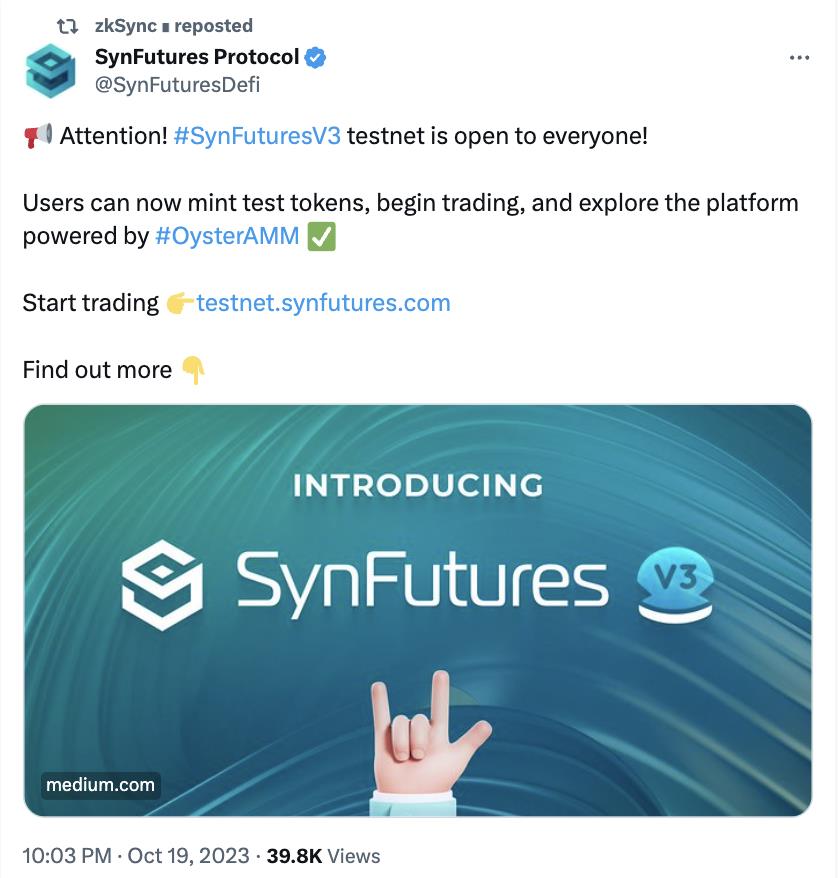Click the white SynFutures cube logo in the image
The width and height of the screenshot is (838, 878).
pyautogui.click(x=162, y=583)
